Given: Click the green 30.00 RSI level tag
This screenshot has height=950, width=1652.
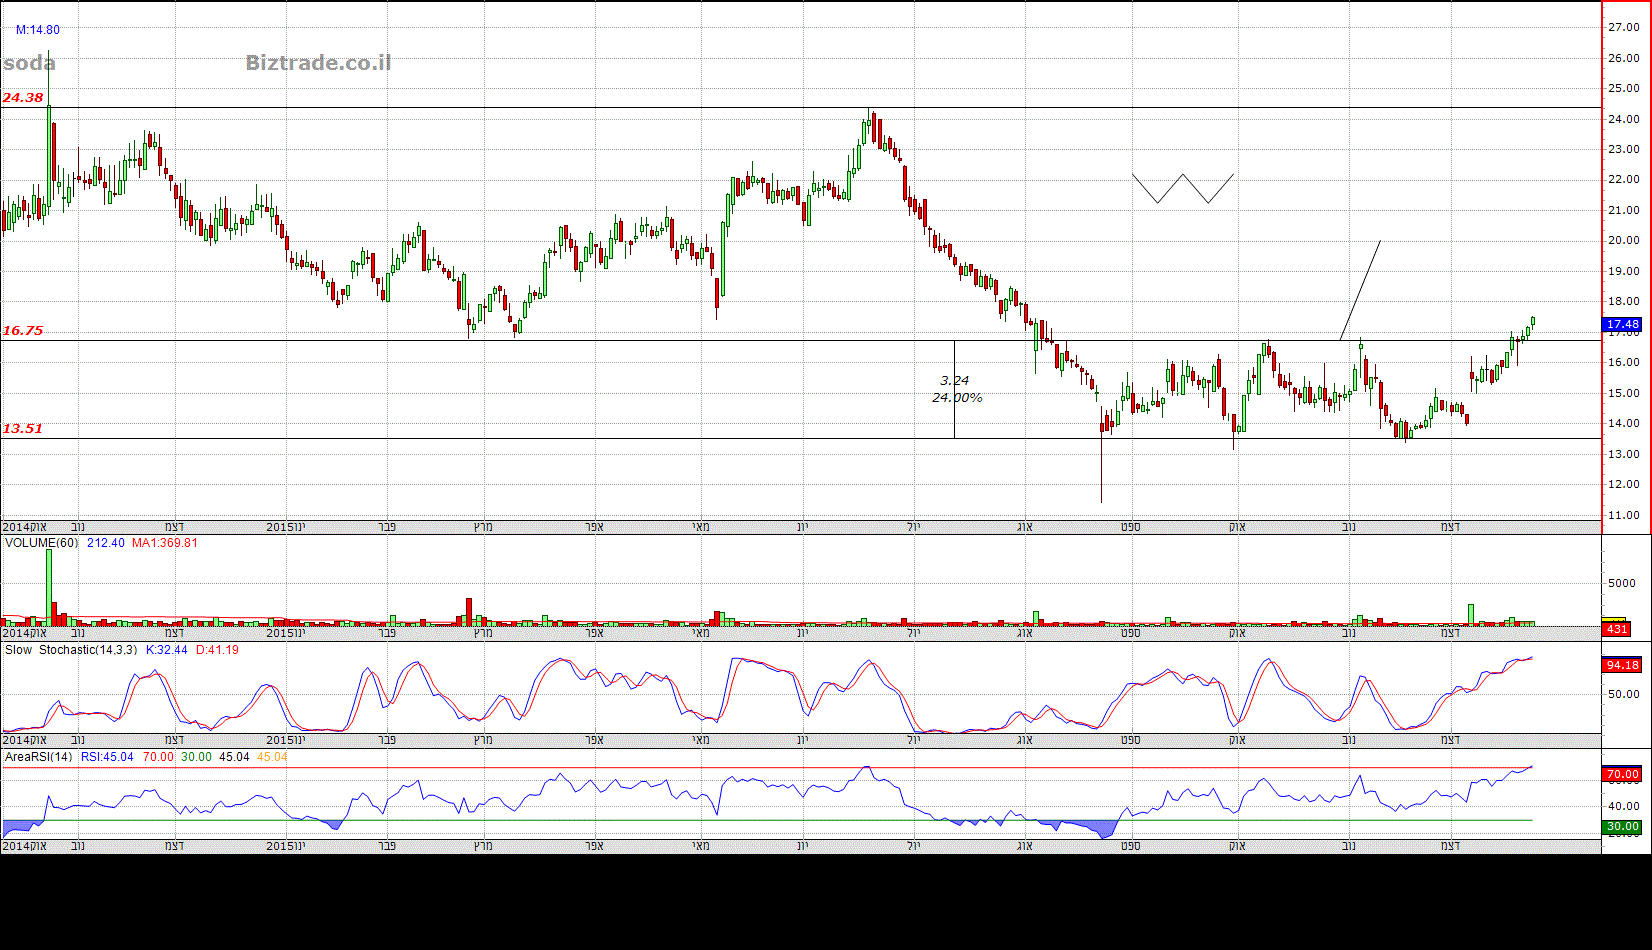Looking at the screenshot, I should click(1622, 827).
